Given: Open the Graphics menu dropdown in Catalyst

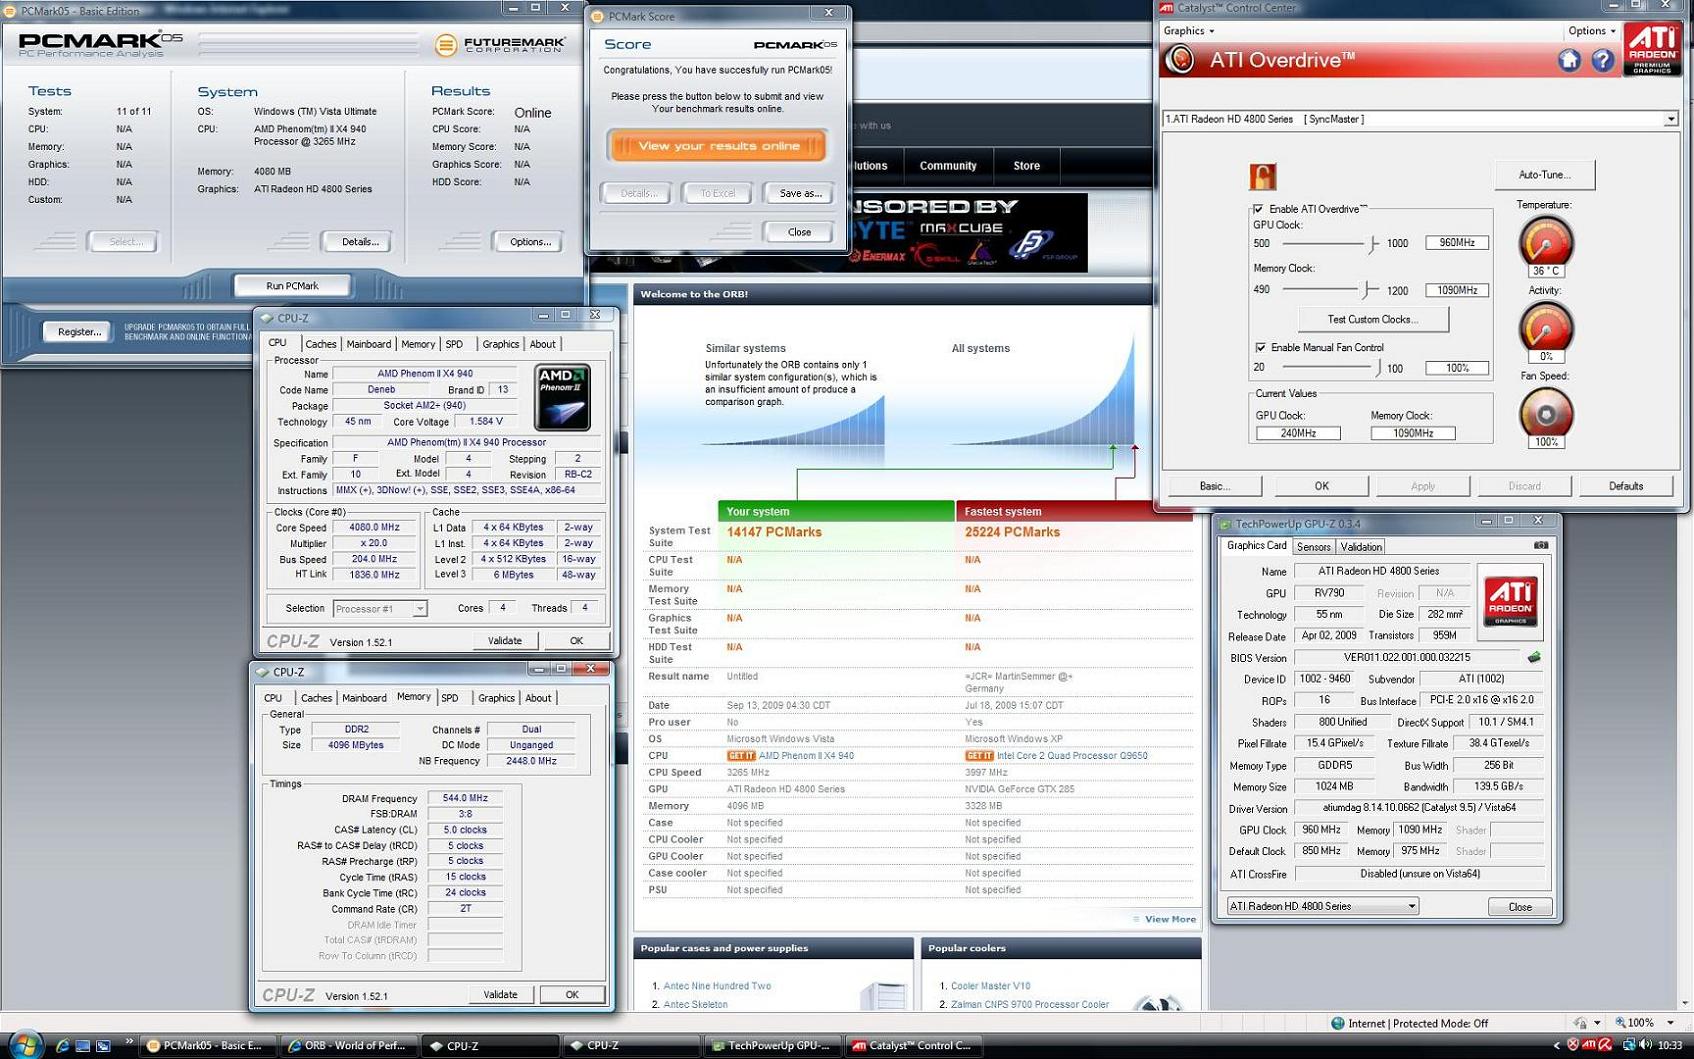Looking at the screenshot, I should (x=1189, y=31).
